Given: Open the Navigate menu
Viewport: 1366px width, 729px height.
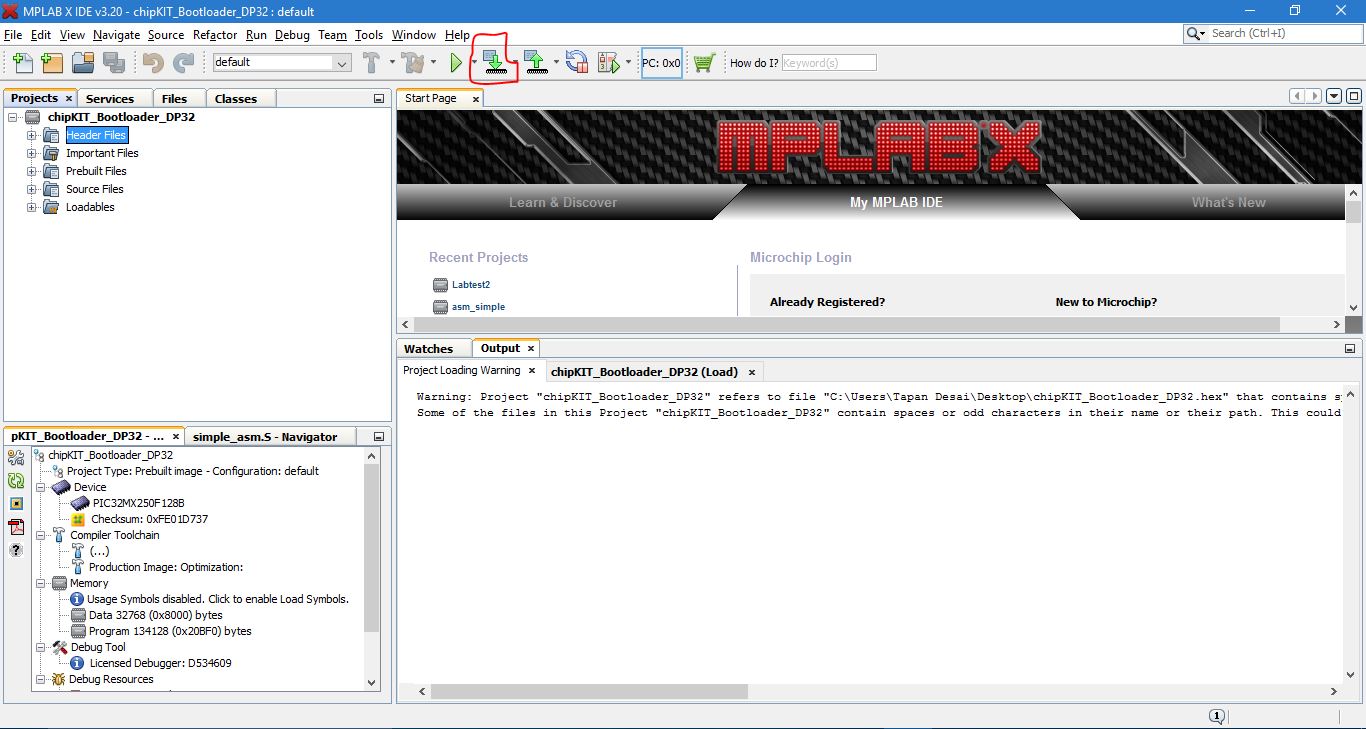Looking at the screenshot, I should (117, 35).
